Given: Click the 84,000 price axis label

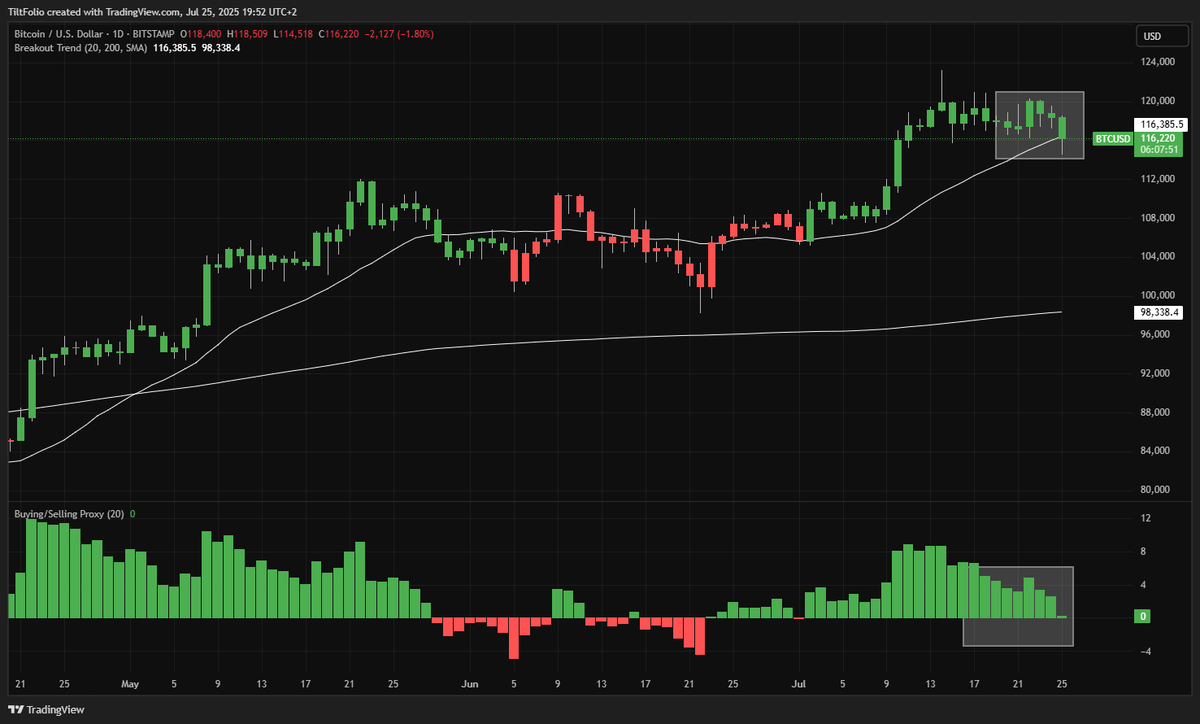Looking at the screenshot, I should tap(1157, 451).
